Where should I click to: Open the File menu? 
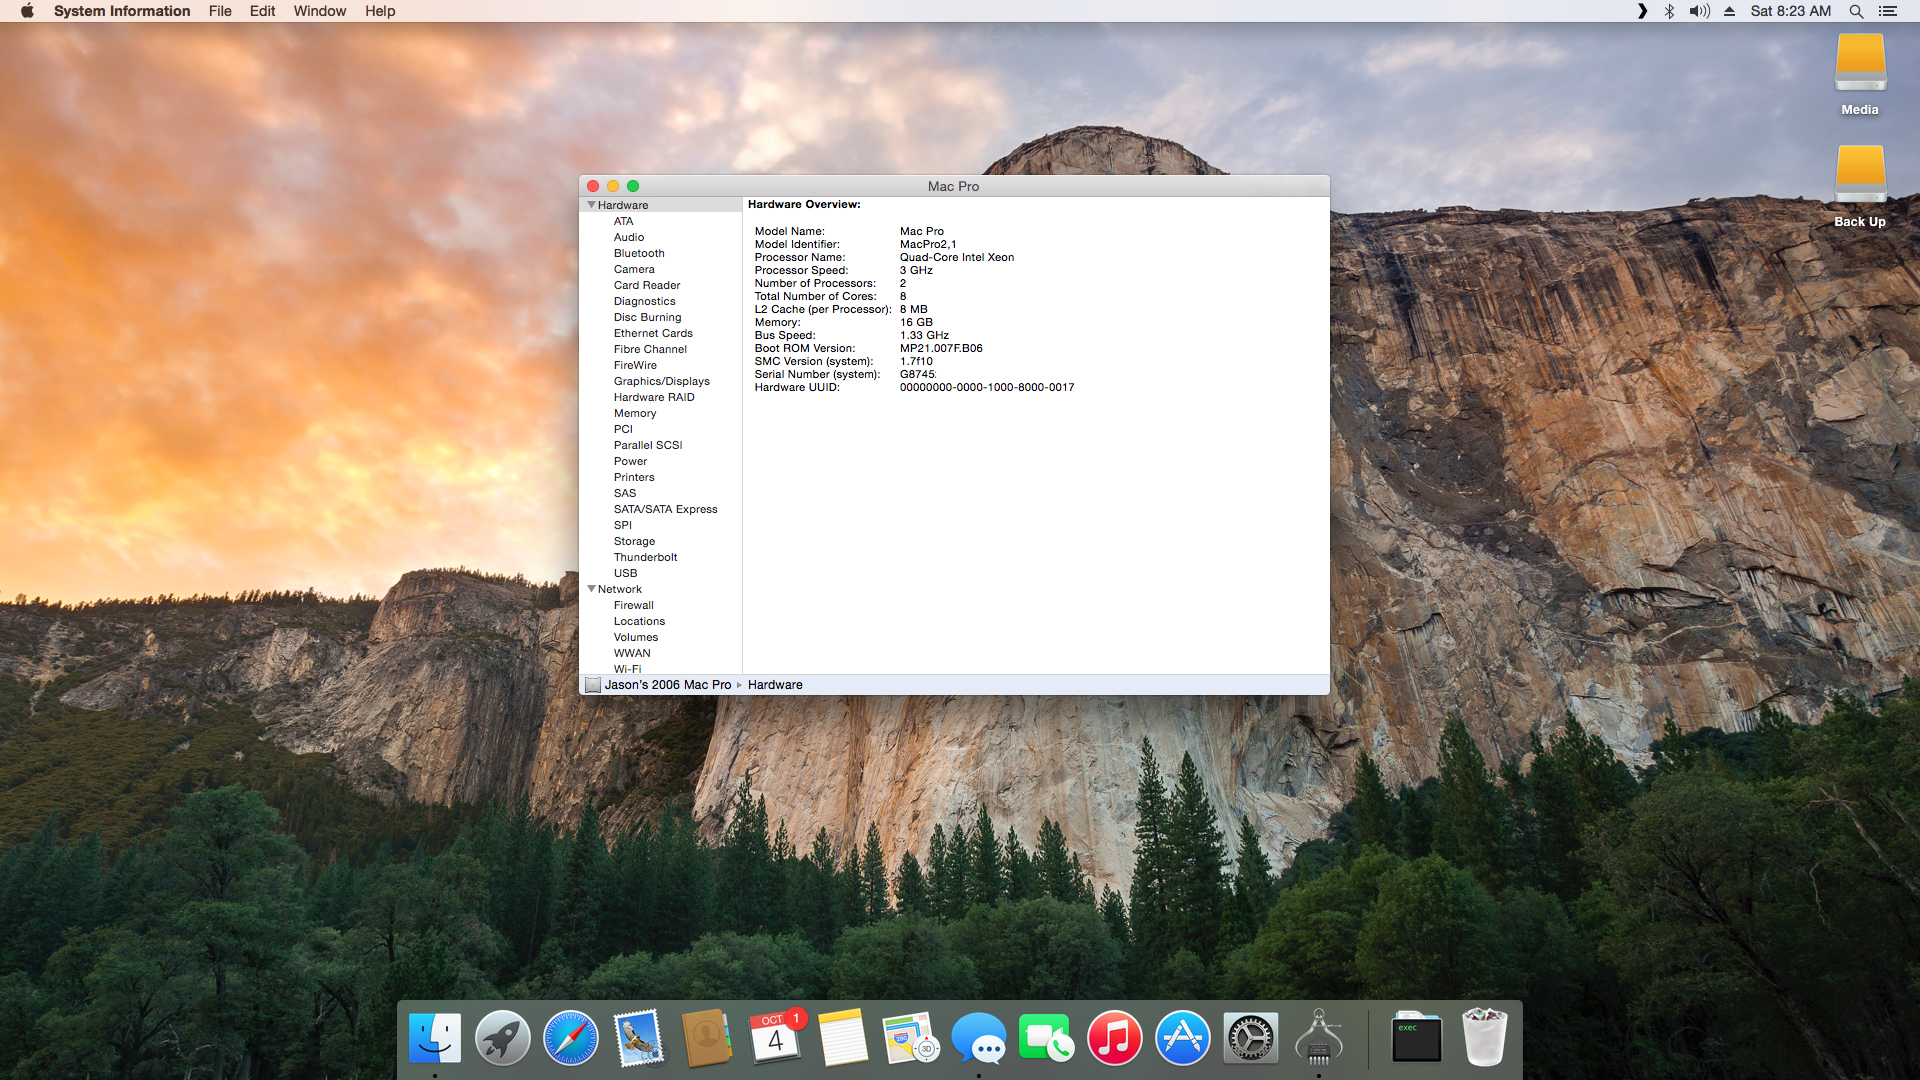(x=220, y=11)
